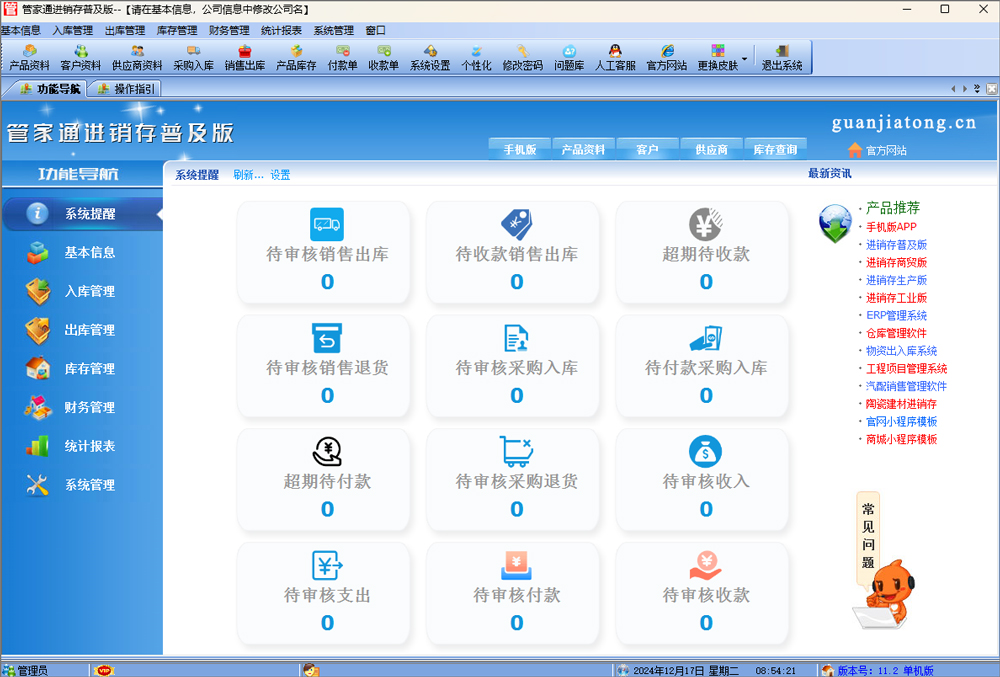Open the 超期待付款 card

pos(323,479)
